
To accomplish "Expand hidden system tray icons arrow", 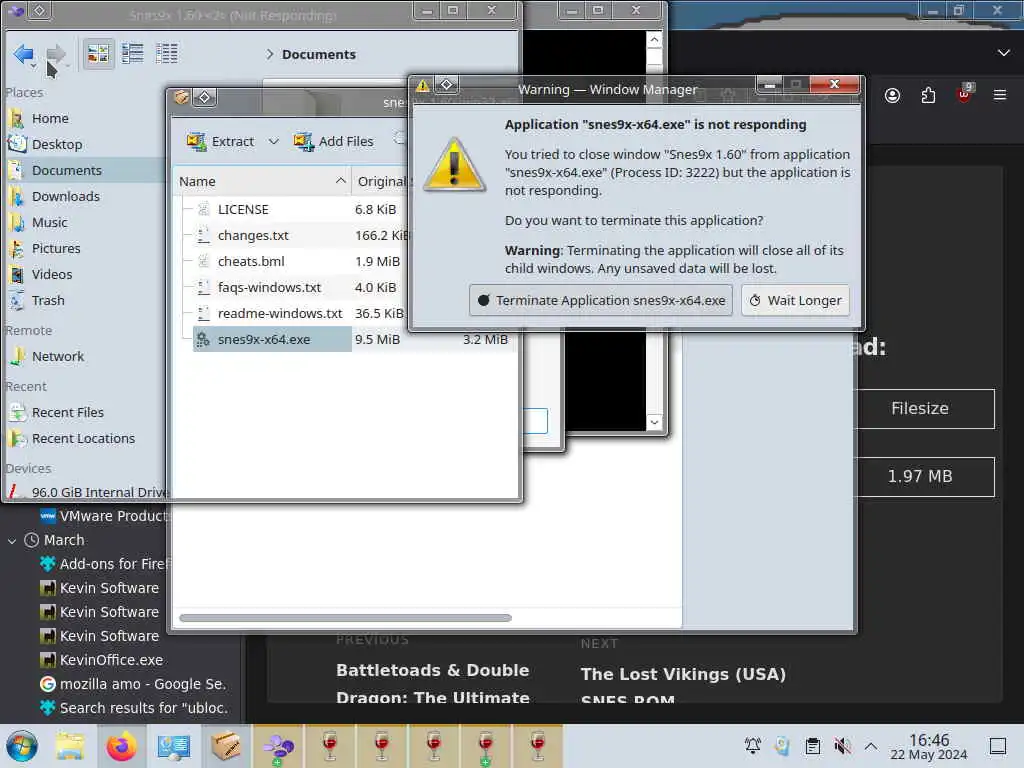I will click(x=871, y=746).
